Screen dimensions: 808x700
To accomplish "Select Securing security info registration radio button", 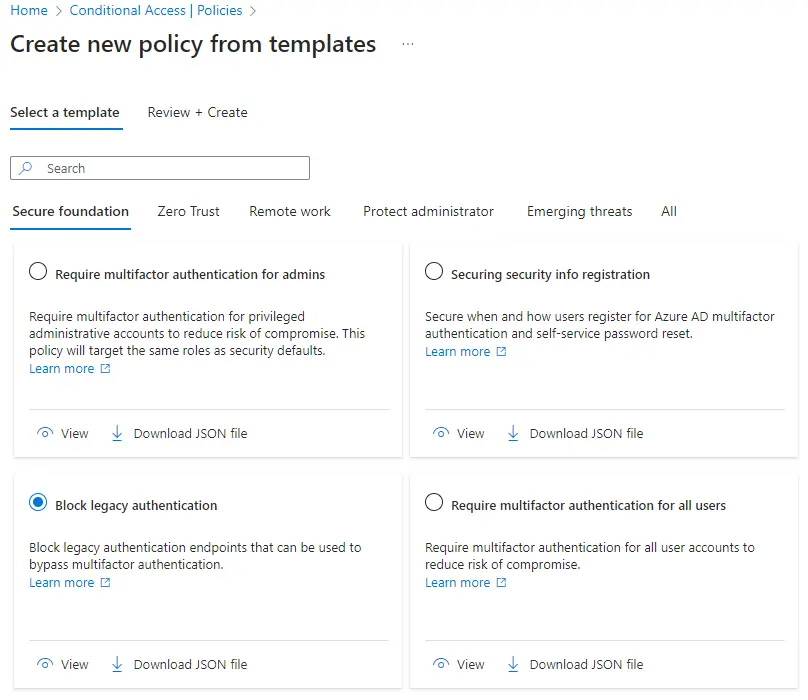I will [434, 272].
